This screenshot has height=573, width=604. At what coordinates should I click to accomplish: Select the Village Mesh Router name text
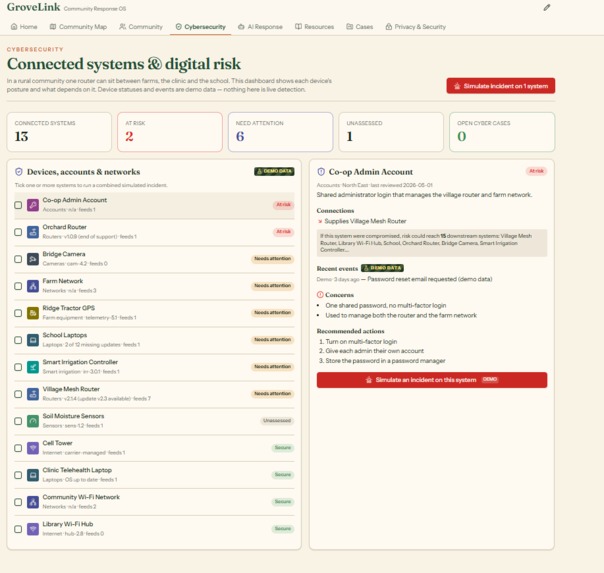pos(71,389)
